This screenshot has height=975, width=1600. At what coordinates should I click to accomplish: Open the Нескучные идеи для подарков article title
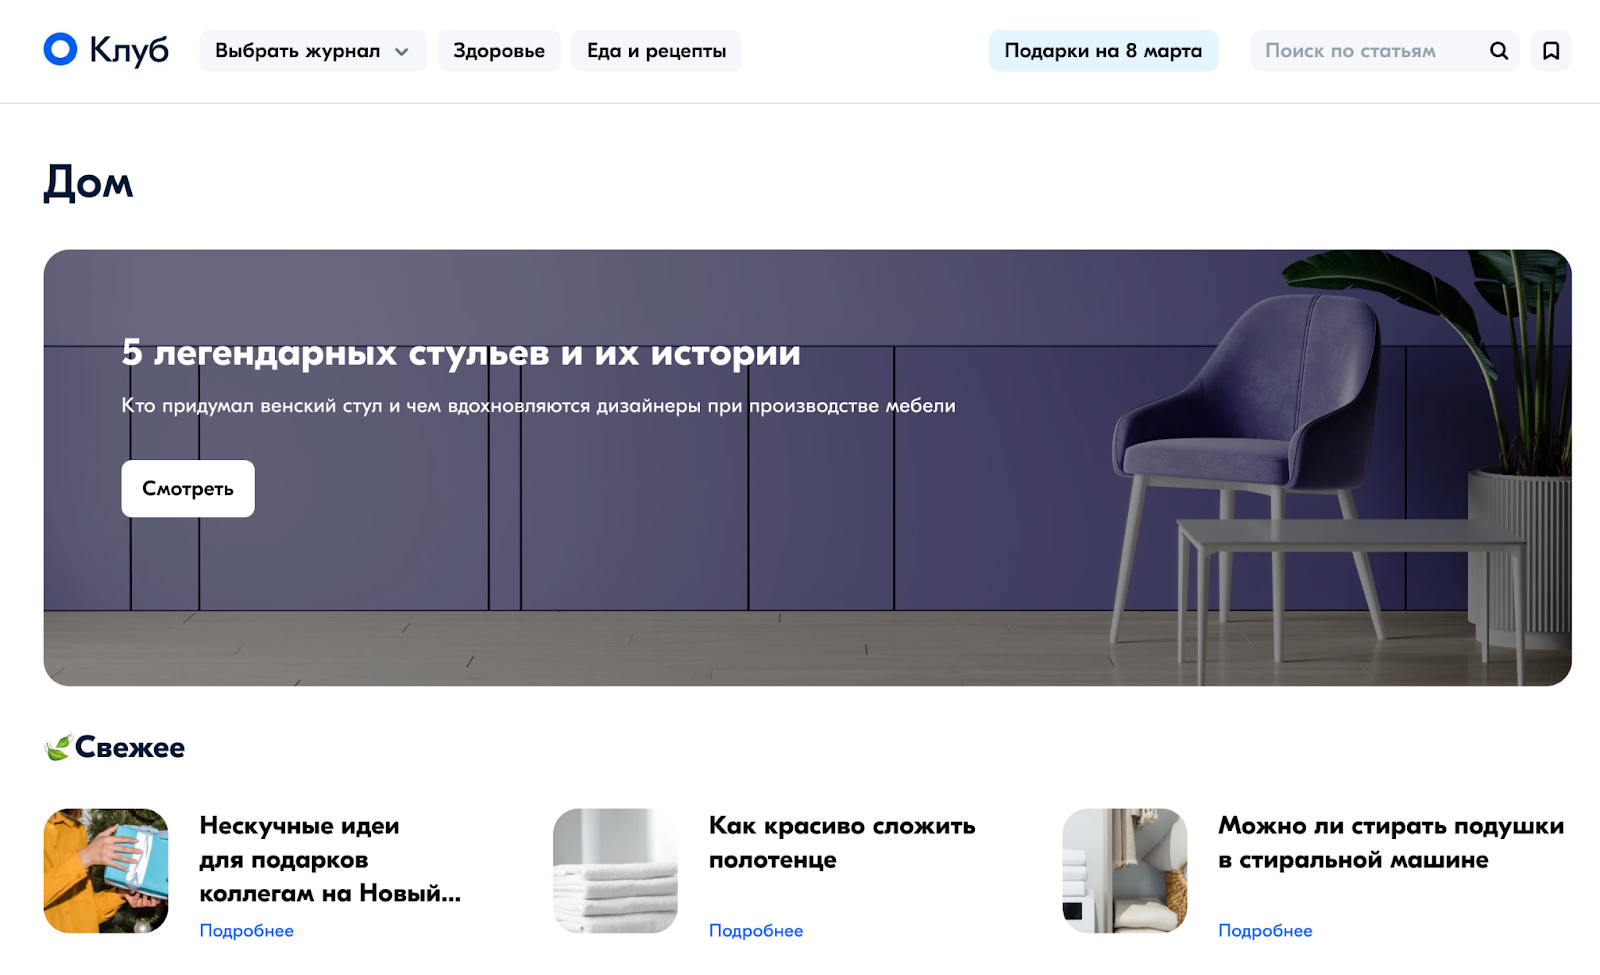pyautogui.click(x=330, y=859)
